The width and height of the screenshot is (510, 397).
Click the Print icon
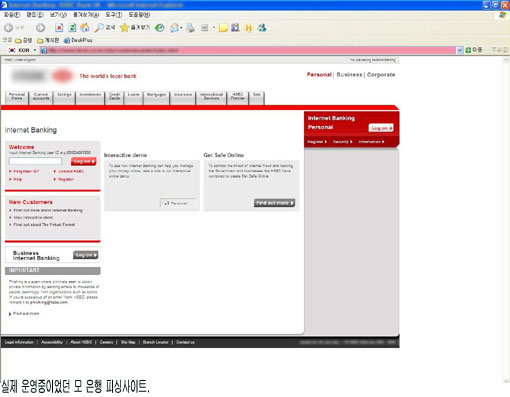tap(190, 28)
